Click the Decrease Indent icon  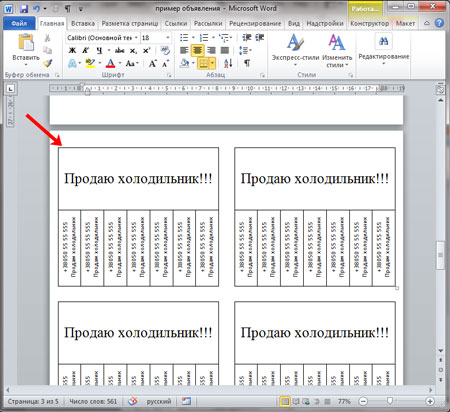247,38
